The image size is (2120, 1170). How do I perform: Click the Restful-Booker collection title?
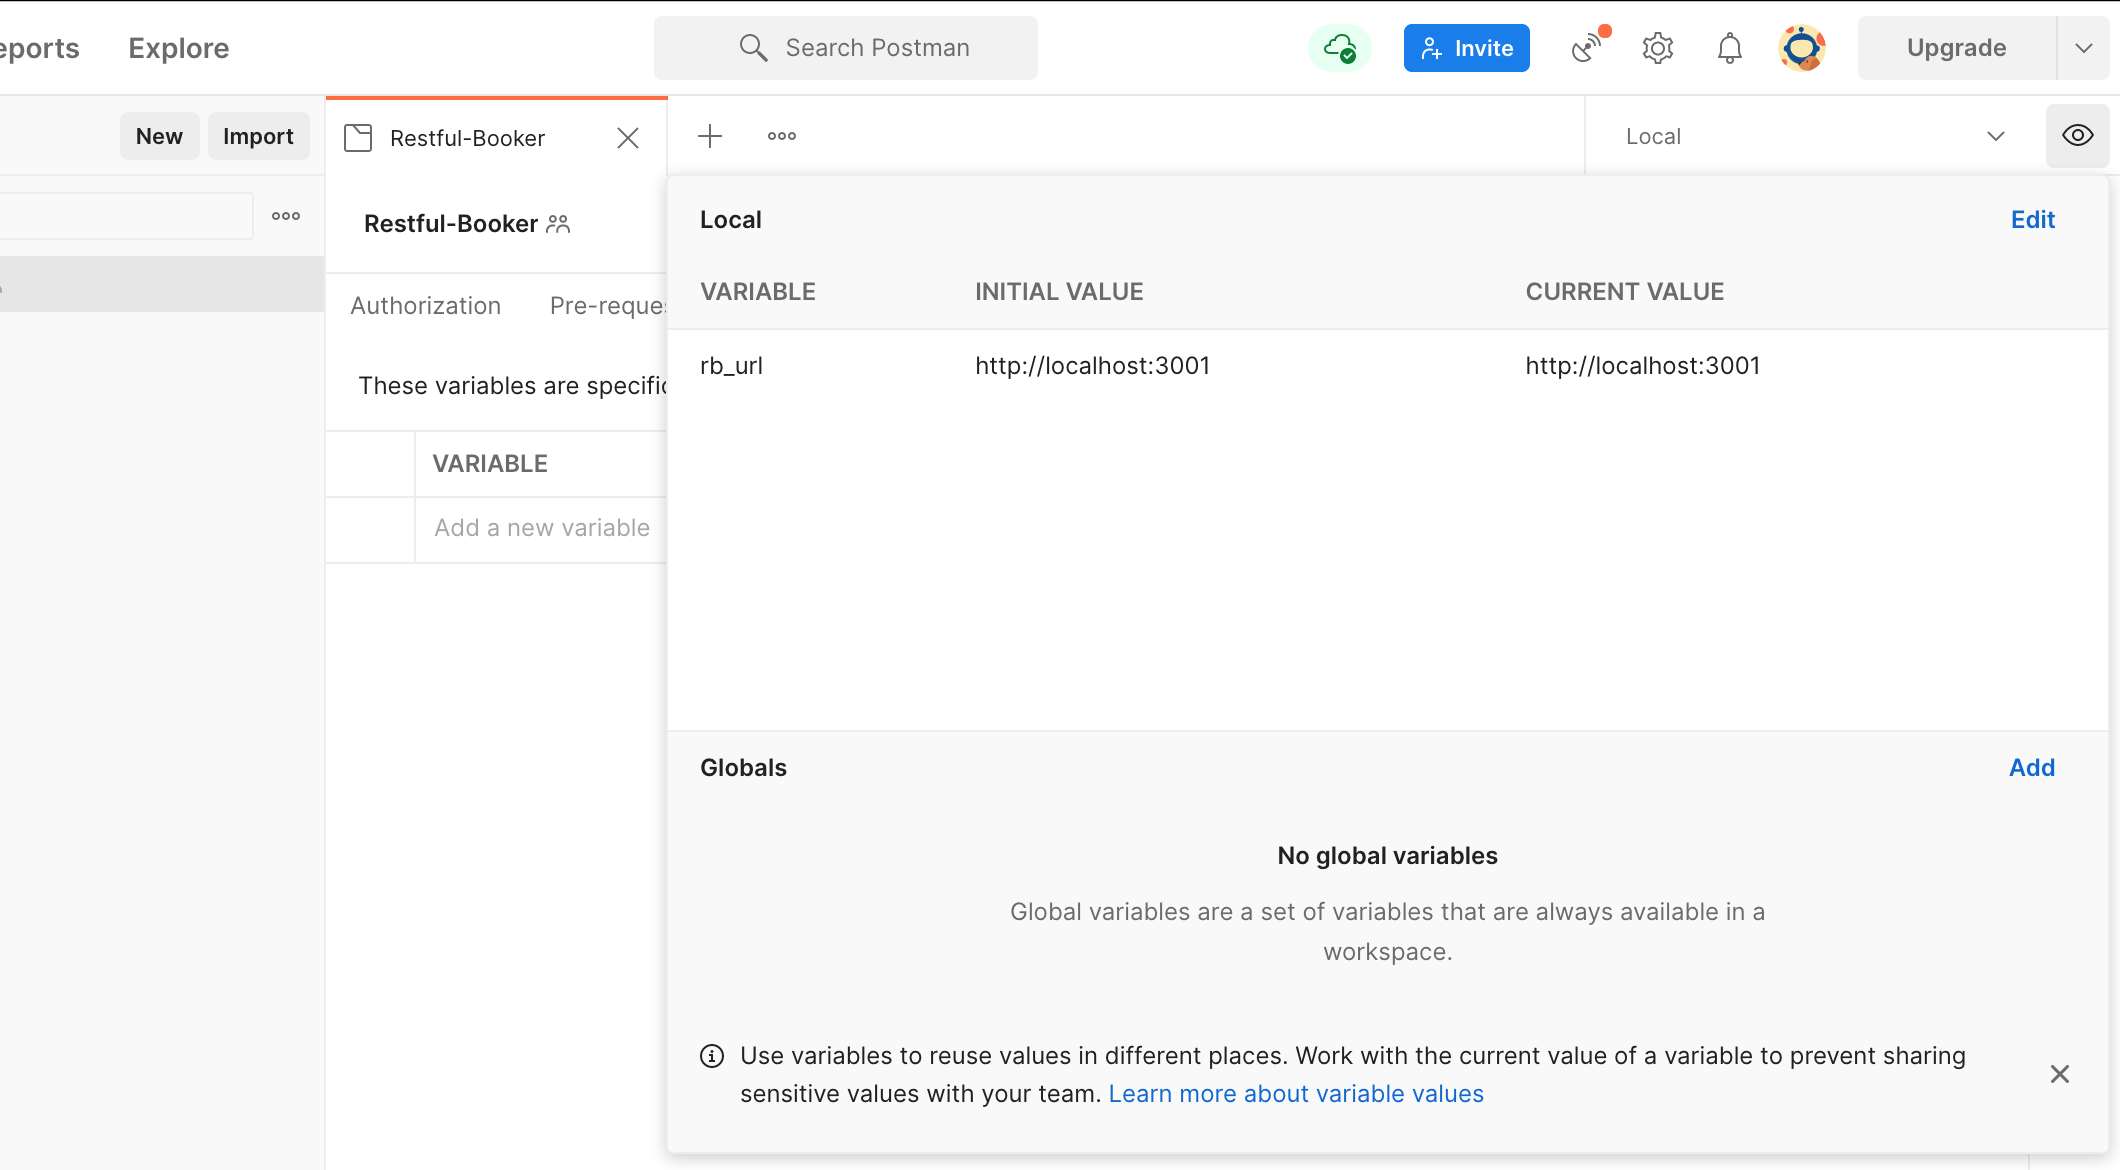tap(451, 224)
